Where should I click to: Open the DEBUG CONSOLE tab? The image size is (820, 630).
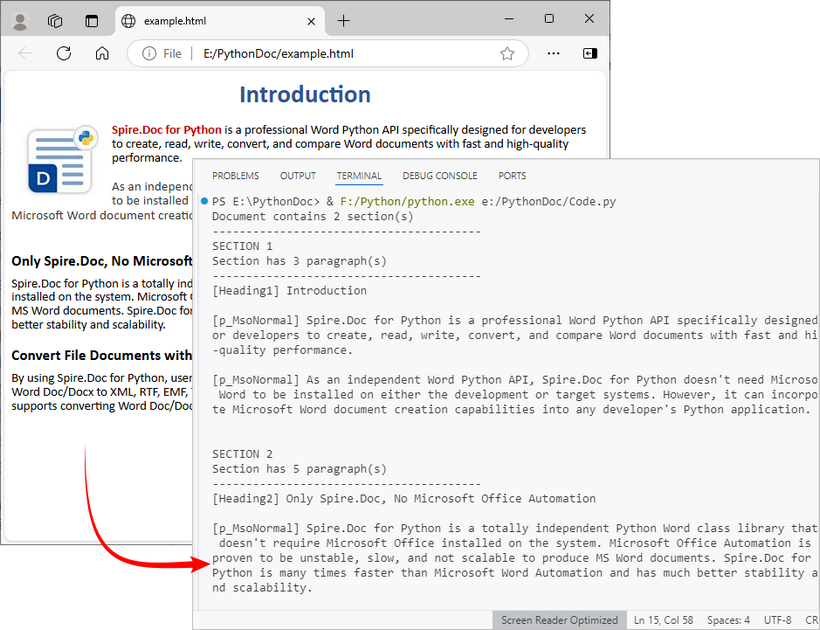click(x=440, y=176)
